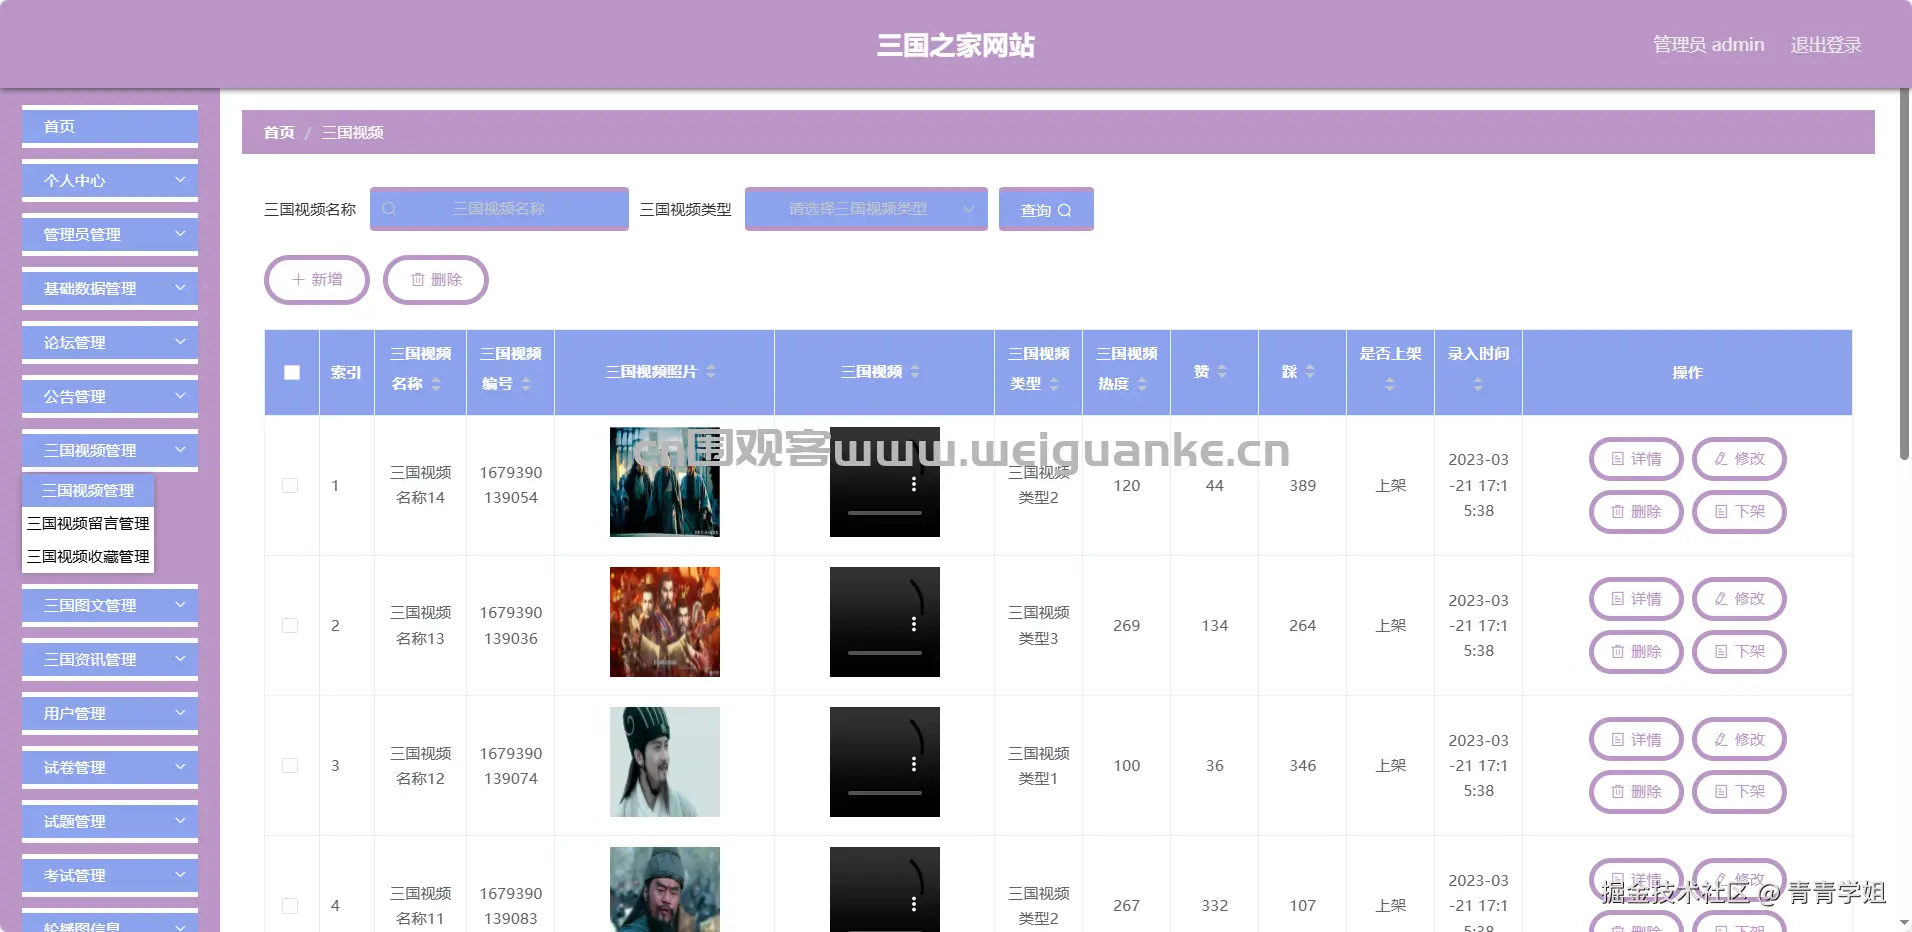The height and width of the screenshot is (932, 1912).
Task: Sort by 三国视频热度 column arrows
Action: (1142, 384)
